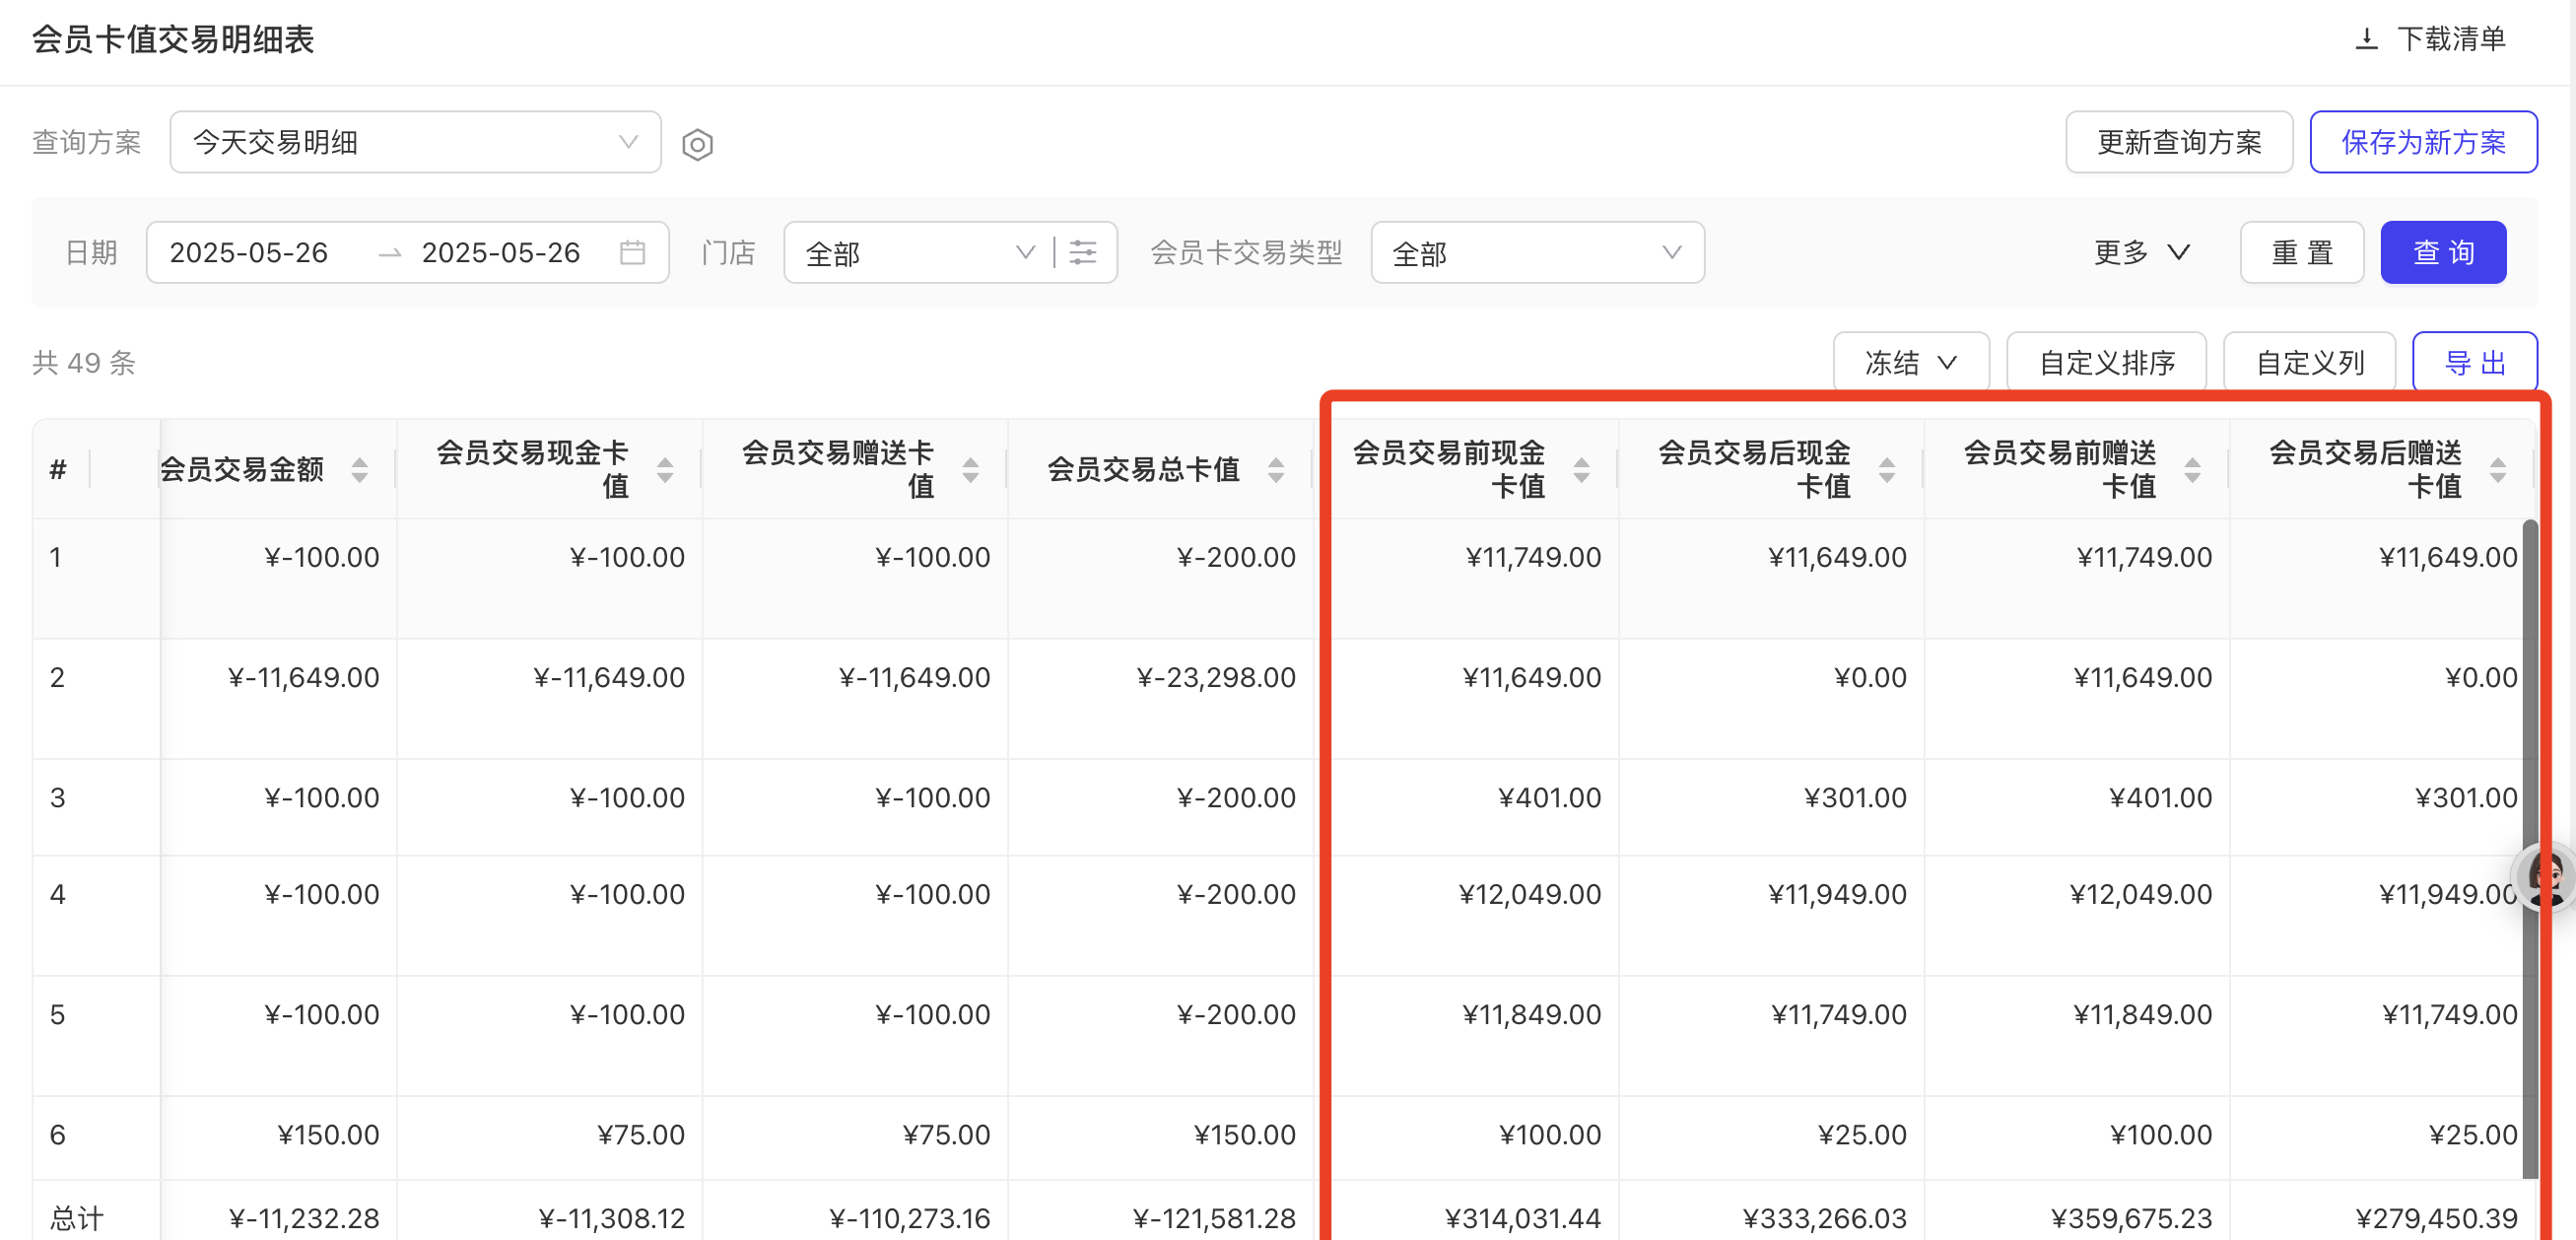Open the 门店 store dropdown

click(920, 252)
